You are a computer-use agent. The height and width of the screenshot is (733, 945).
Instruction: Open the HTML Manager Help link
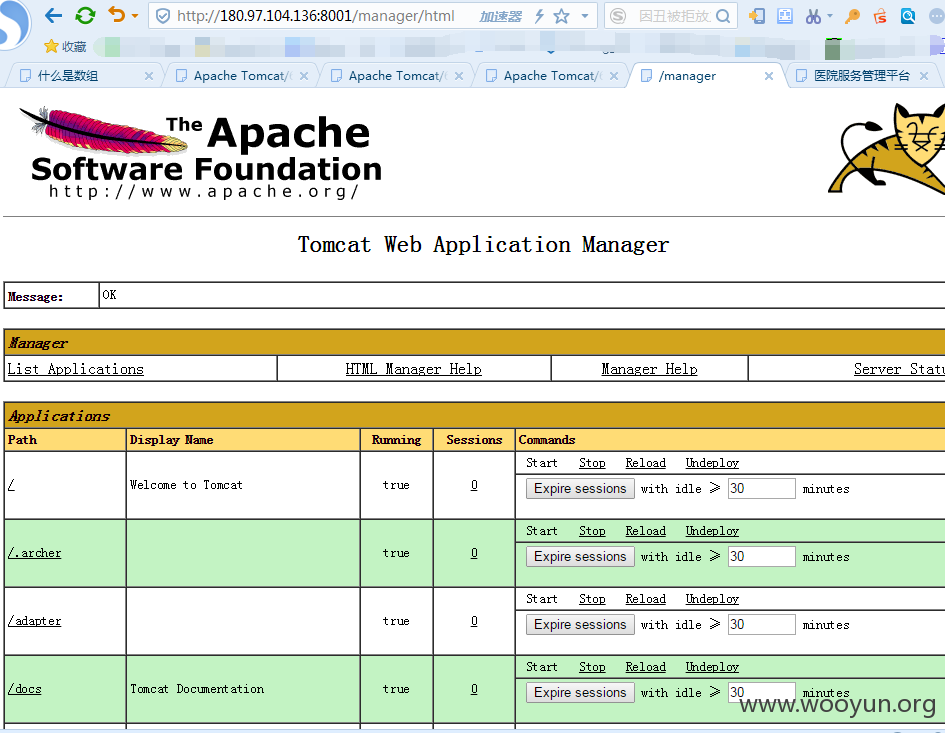click(413, 369)
